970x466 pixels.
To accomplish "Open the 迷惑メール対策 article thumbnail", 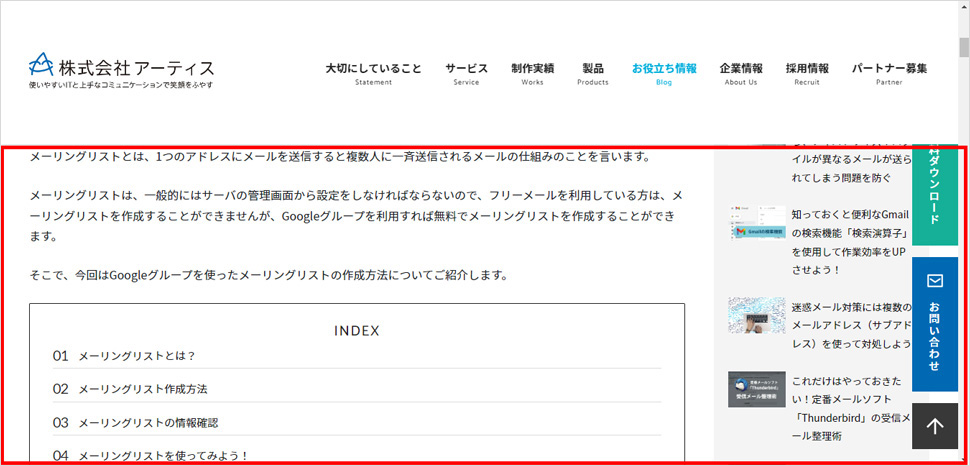I will click(757, 315).
